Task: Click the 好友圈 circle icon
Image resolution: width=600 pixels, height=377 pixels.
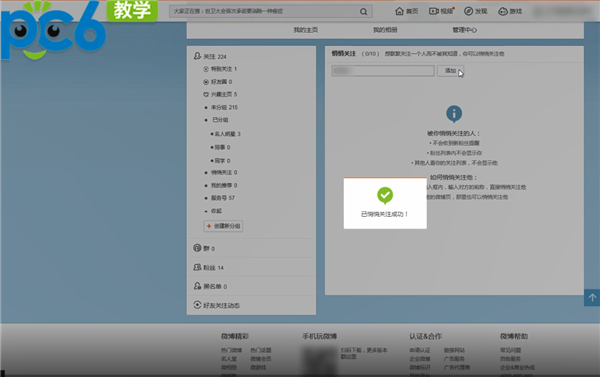Action: pos(206,82)
